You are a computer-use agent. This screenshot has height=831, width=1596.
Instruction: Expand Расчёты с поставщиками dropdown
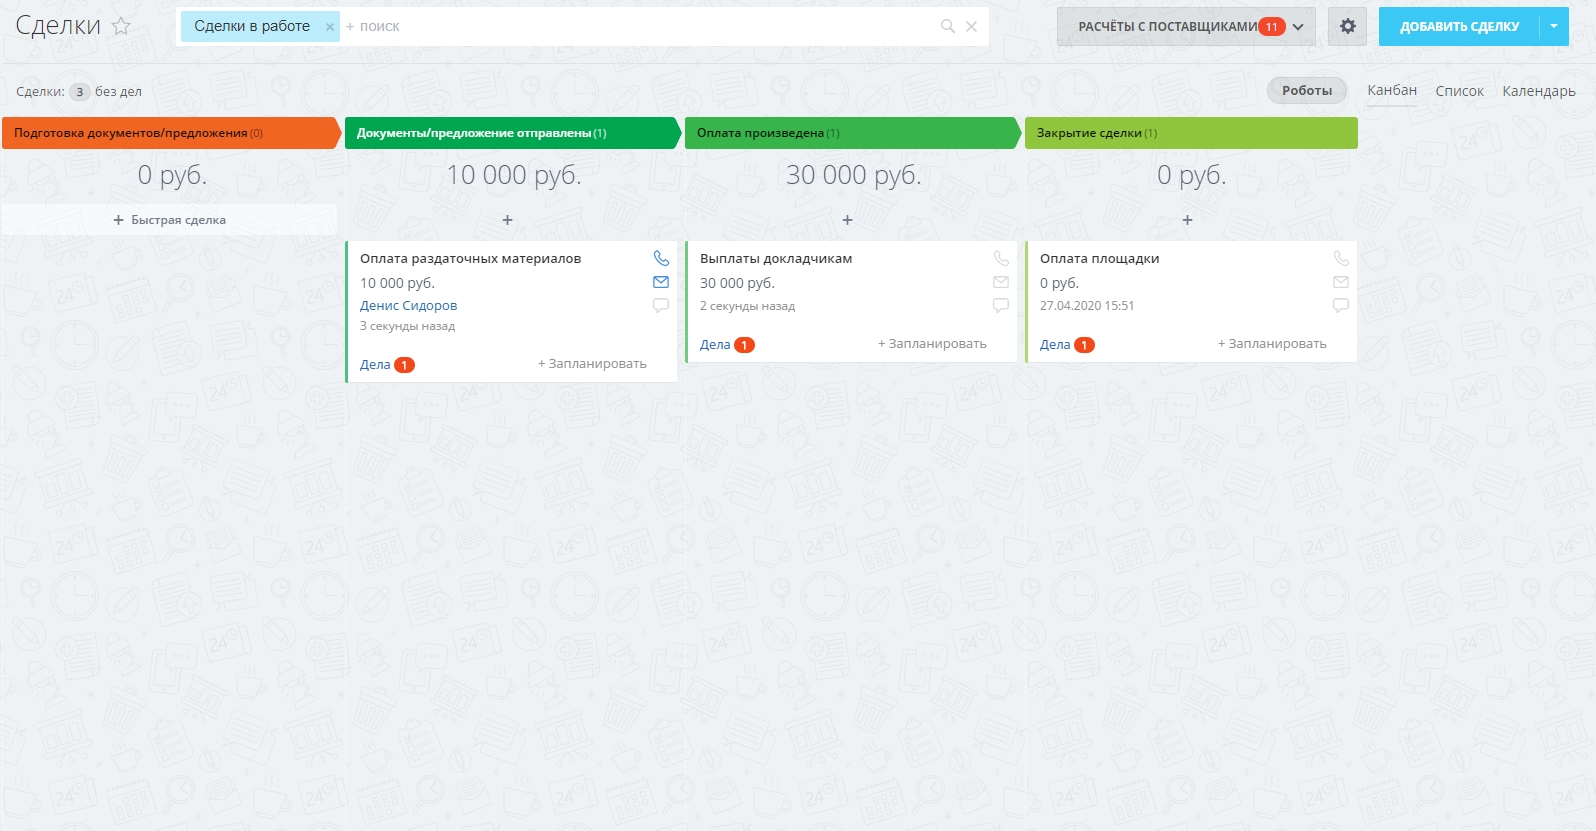1298,27
